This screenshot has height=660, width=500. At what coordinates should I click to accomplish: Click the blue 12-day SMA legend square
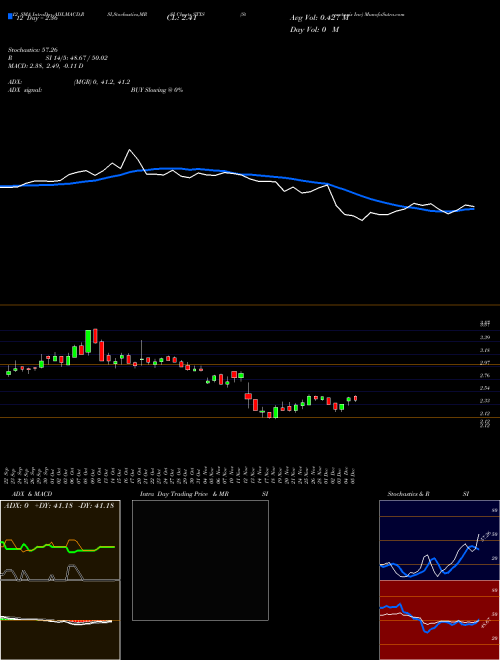[x=11, y=17]
